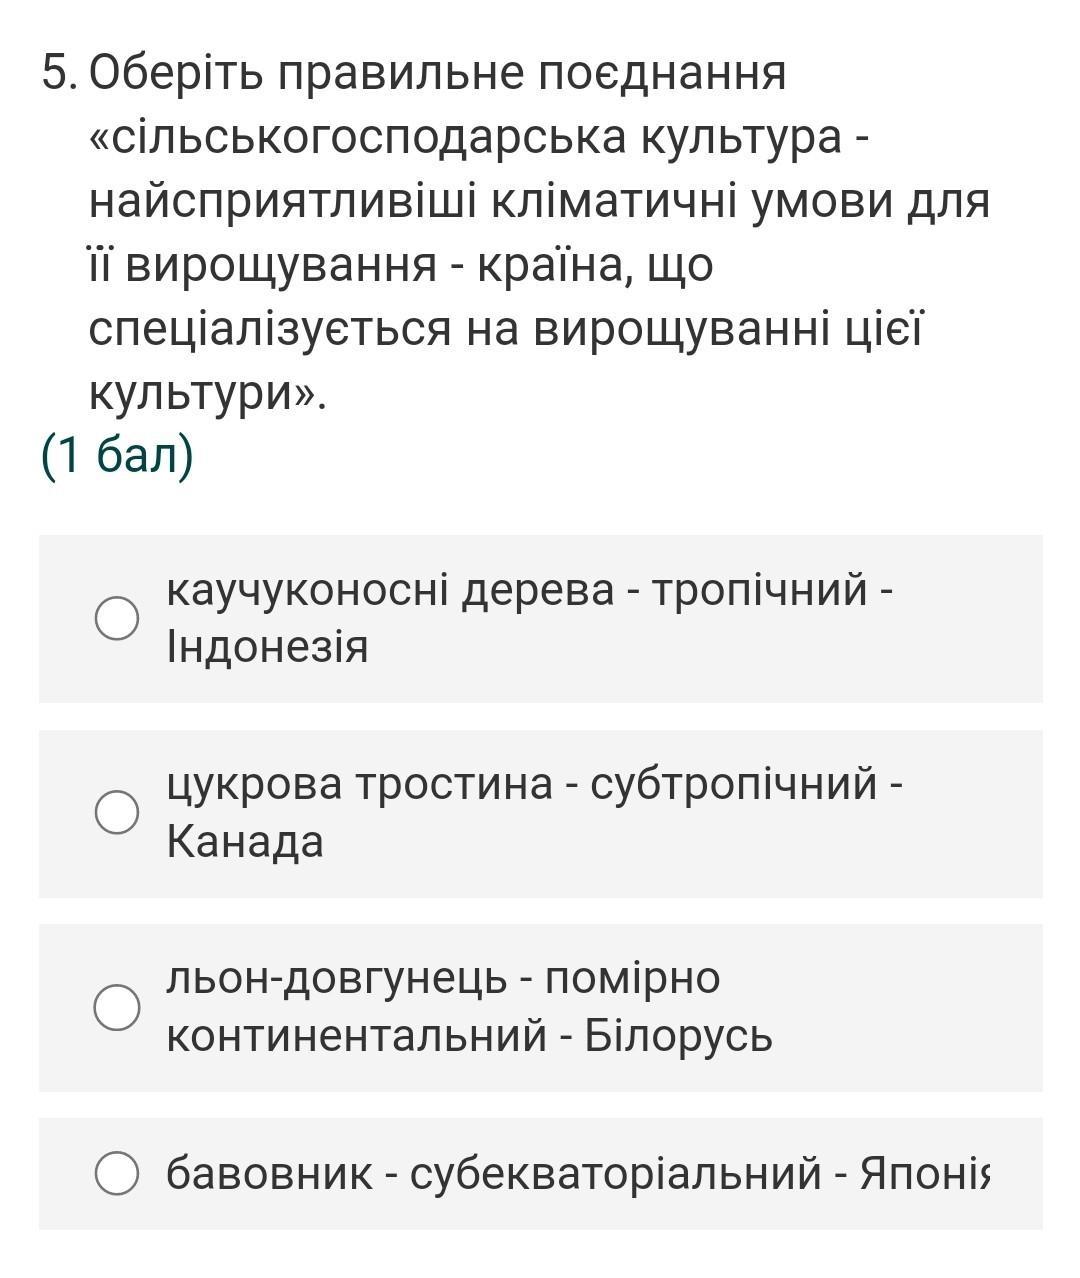This screenshot has height=1278, width=1080.
Task: Click the question line 'найсприятливіші кліматичні умови для'
Action: [x=539, y=201]
